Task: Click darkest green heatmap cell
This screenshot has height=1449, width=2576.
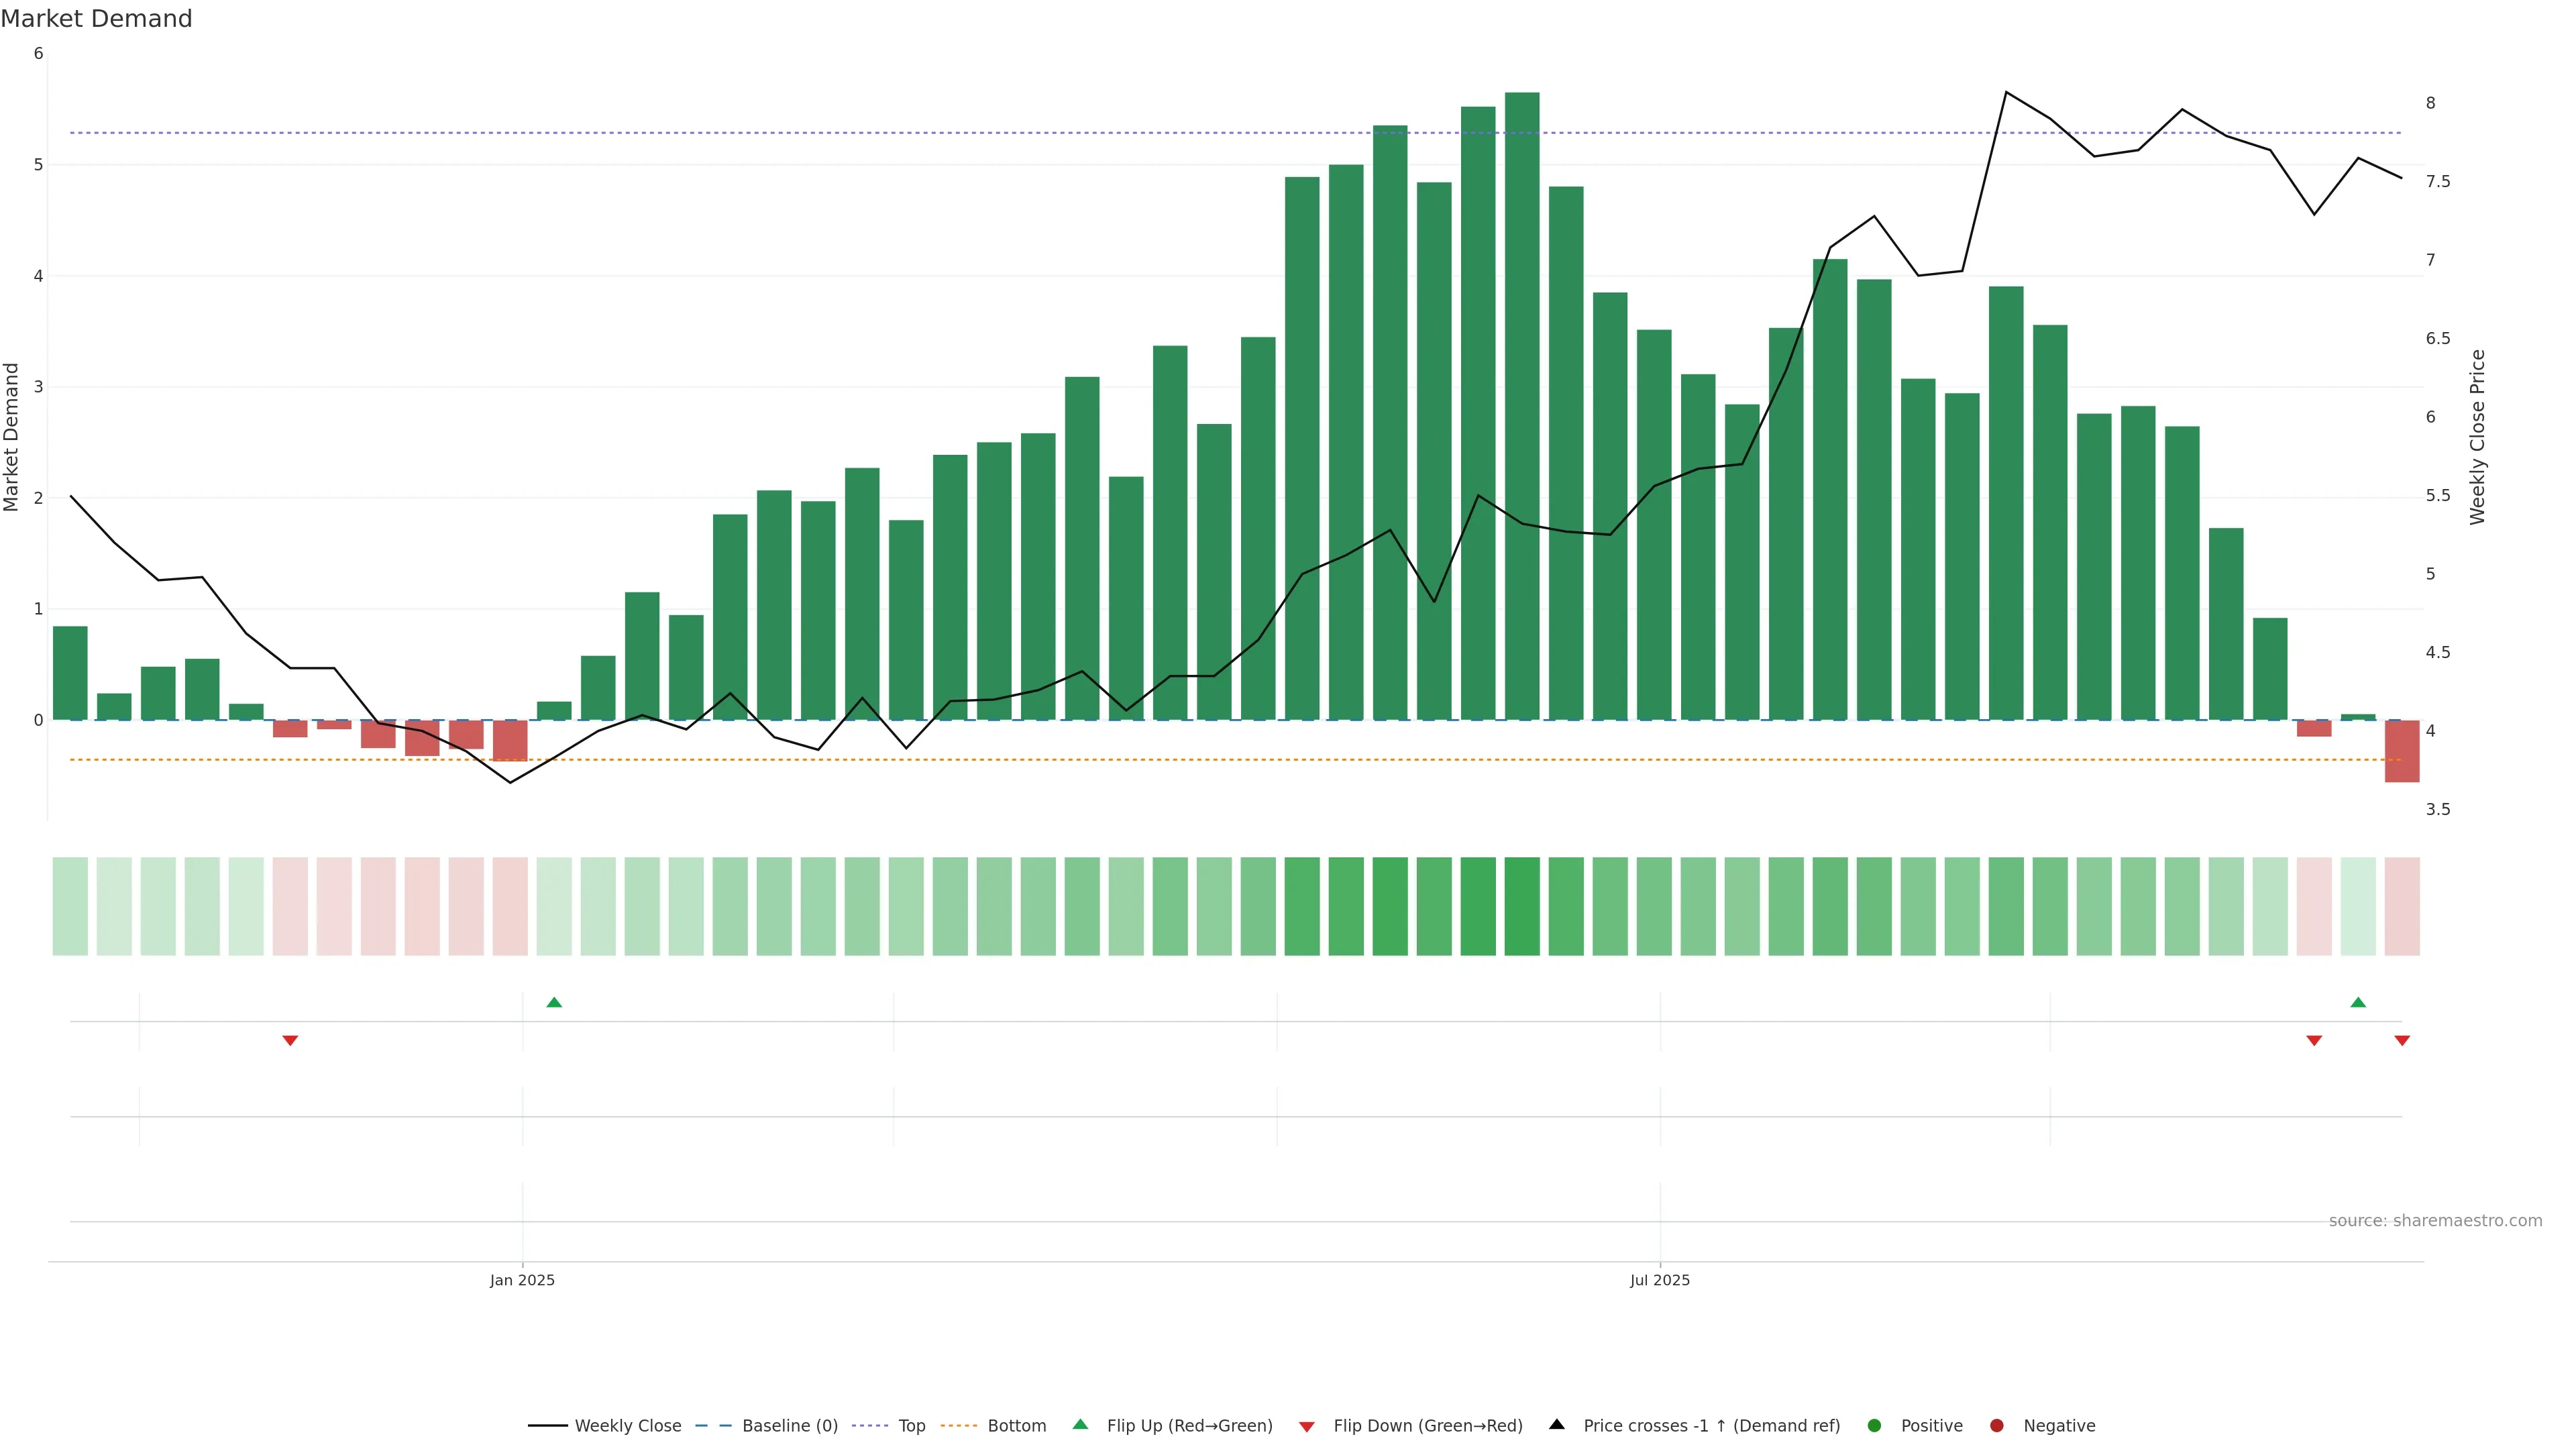Action: (1522, 906)
